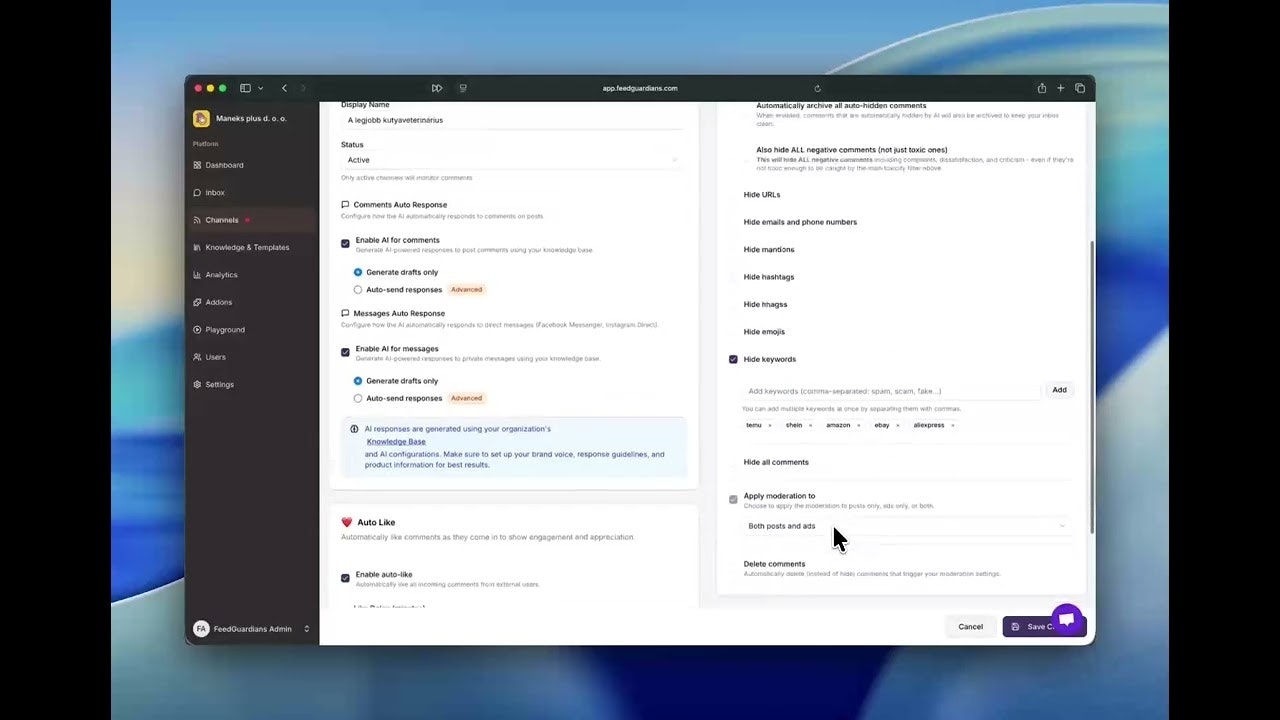
Task: Click the fast-forward icon in browser toolbar
Action: 437,88
